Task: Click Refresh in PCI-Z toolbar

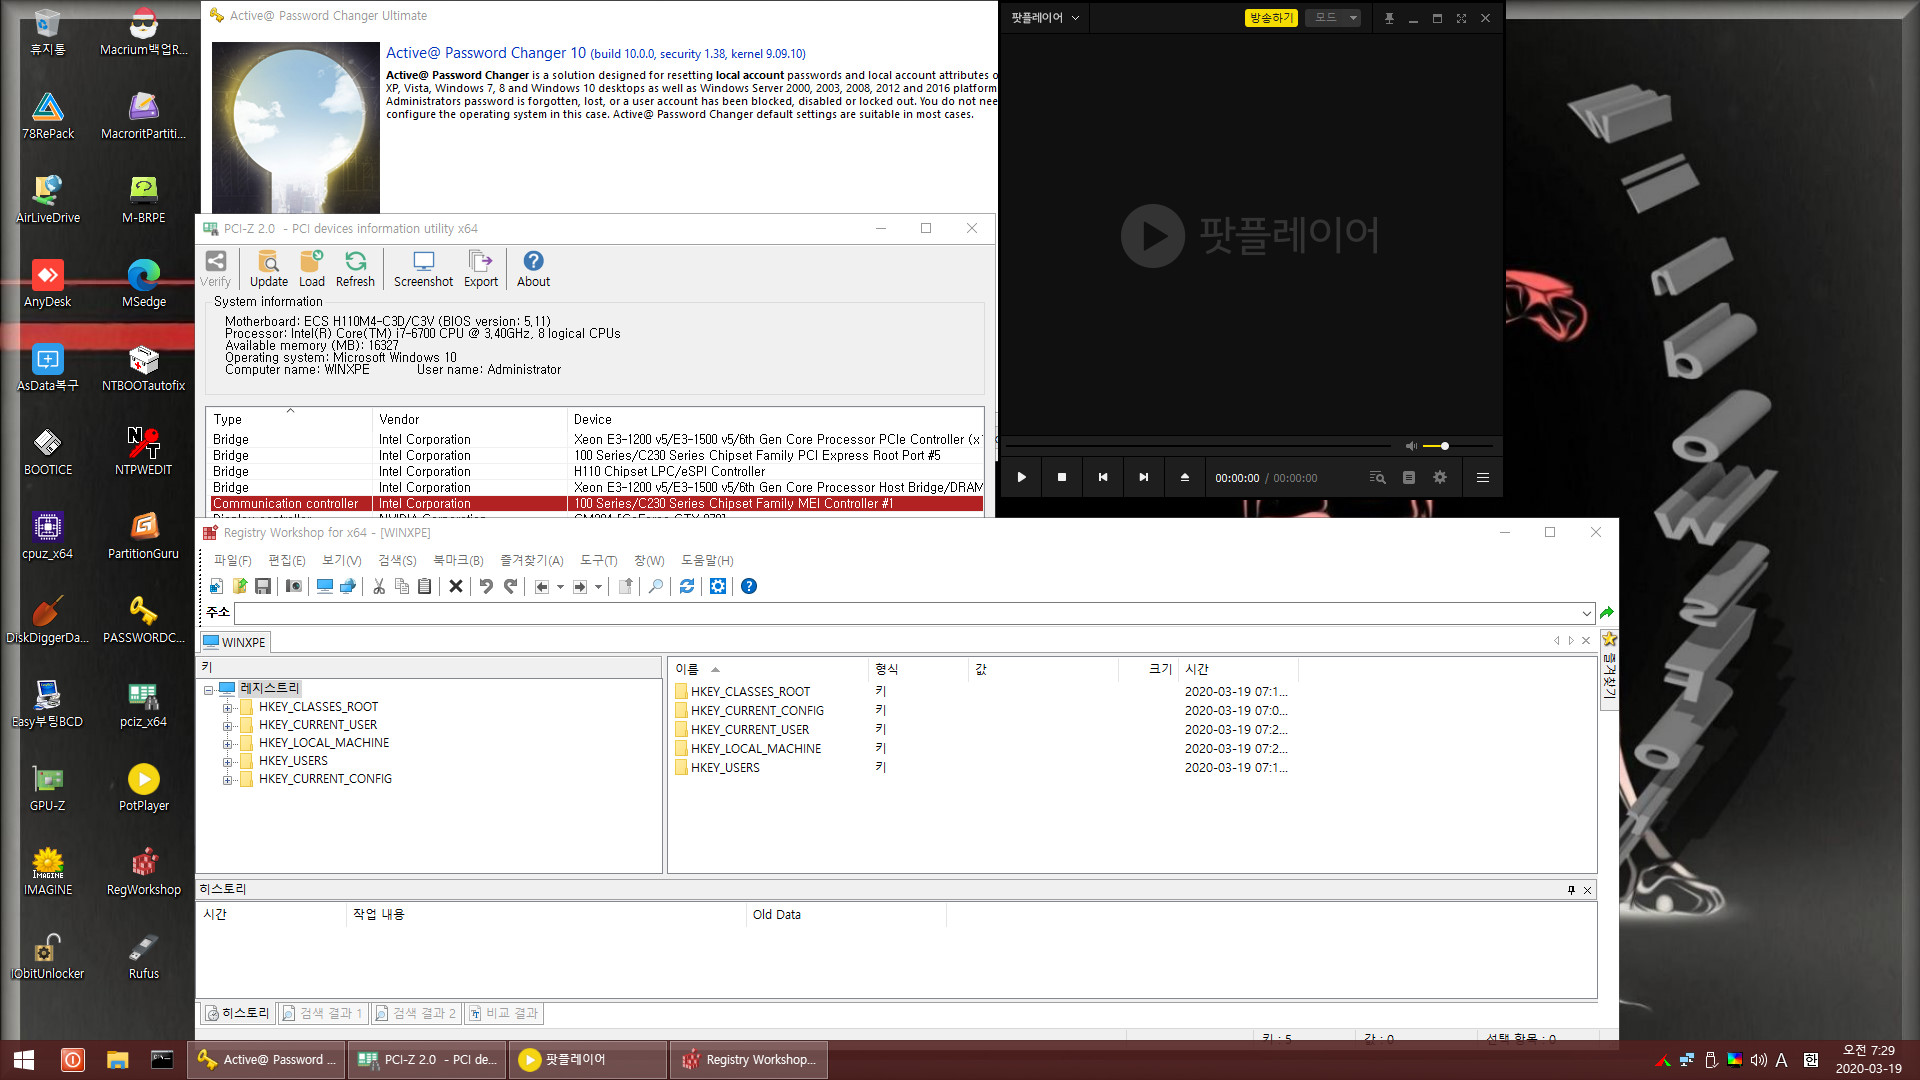Action: pyautogui.click(x=355, y=269)
